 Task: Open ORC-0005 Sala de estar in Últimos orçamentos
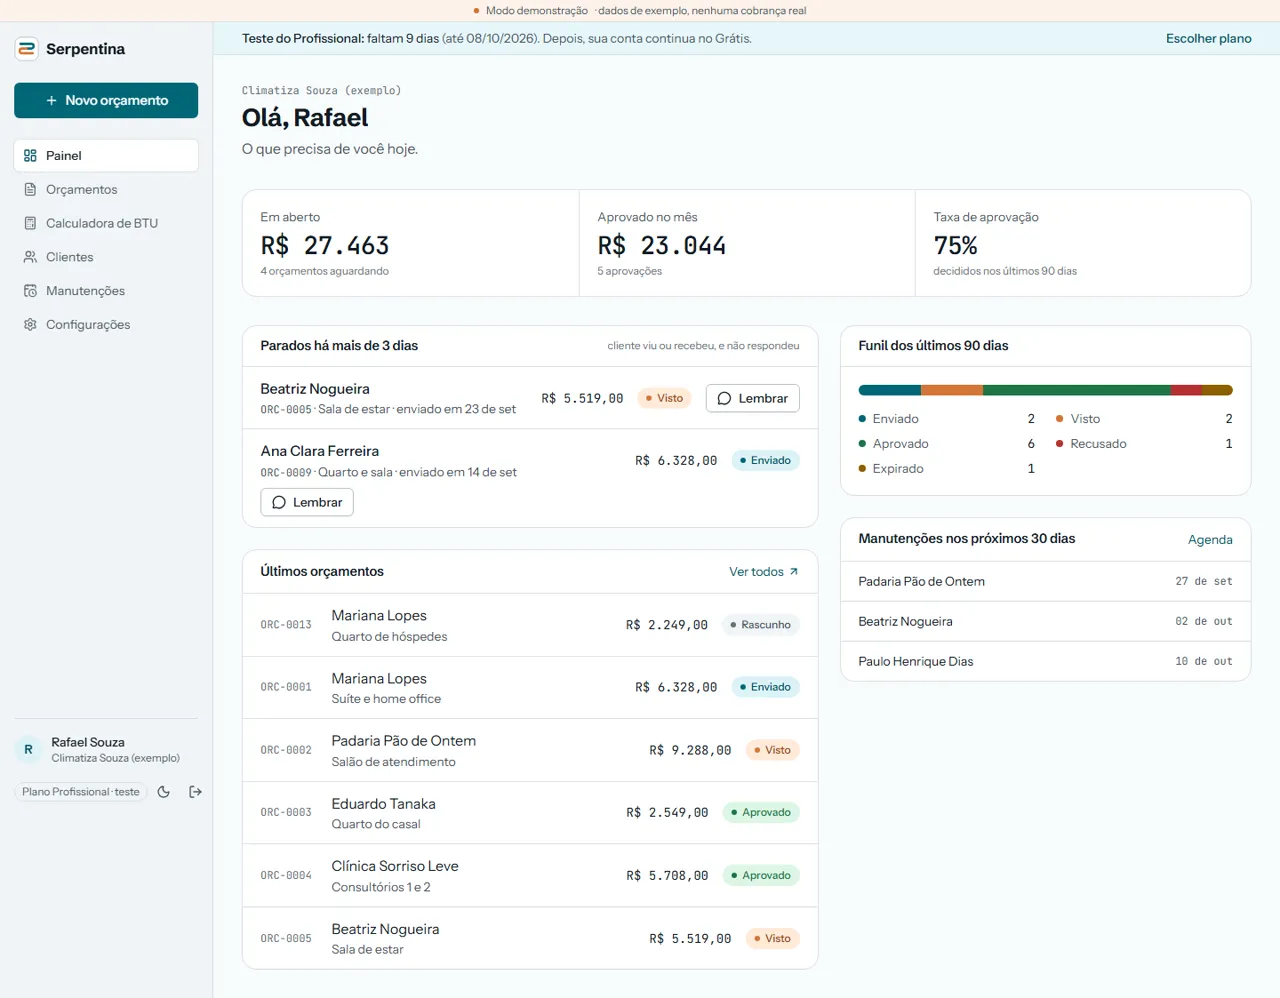click(x=530, y=938)
